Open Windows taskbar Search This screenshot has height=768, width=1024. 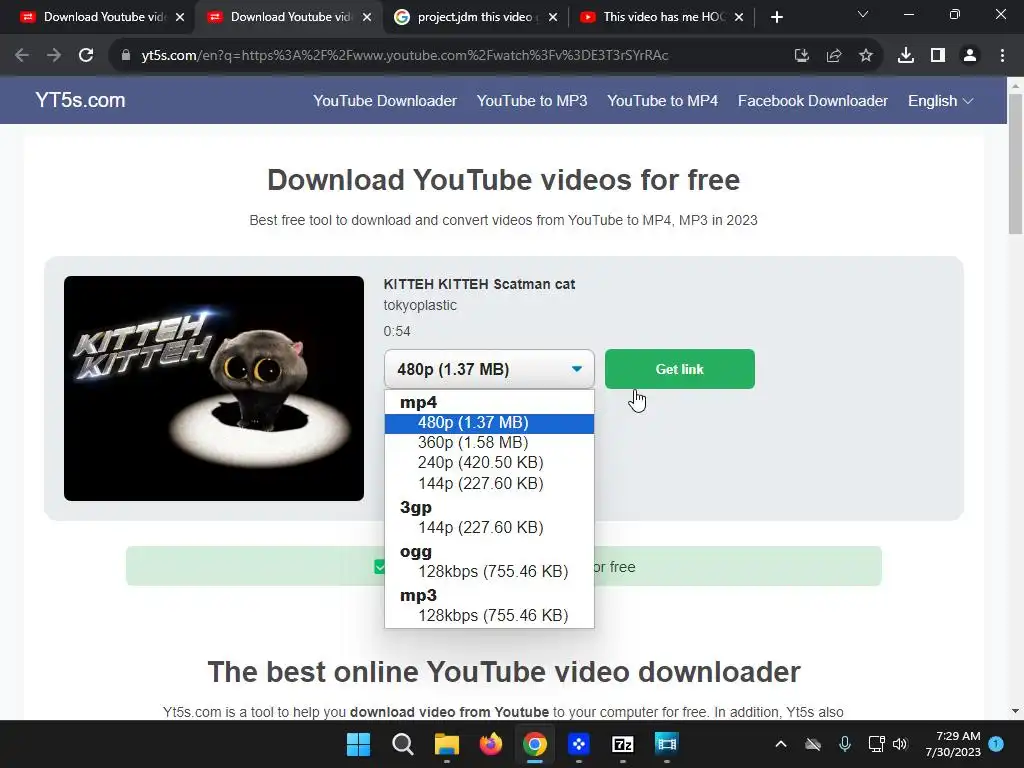tap(402, 744)
